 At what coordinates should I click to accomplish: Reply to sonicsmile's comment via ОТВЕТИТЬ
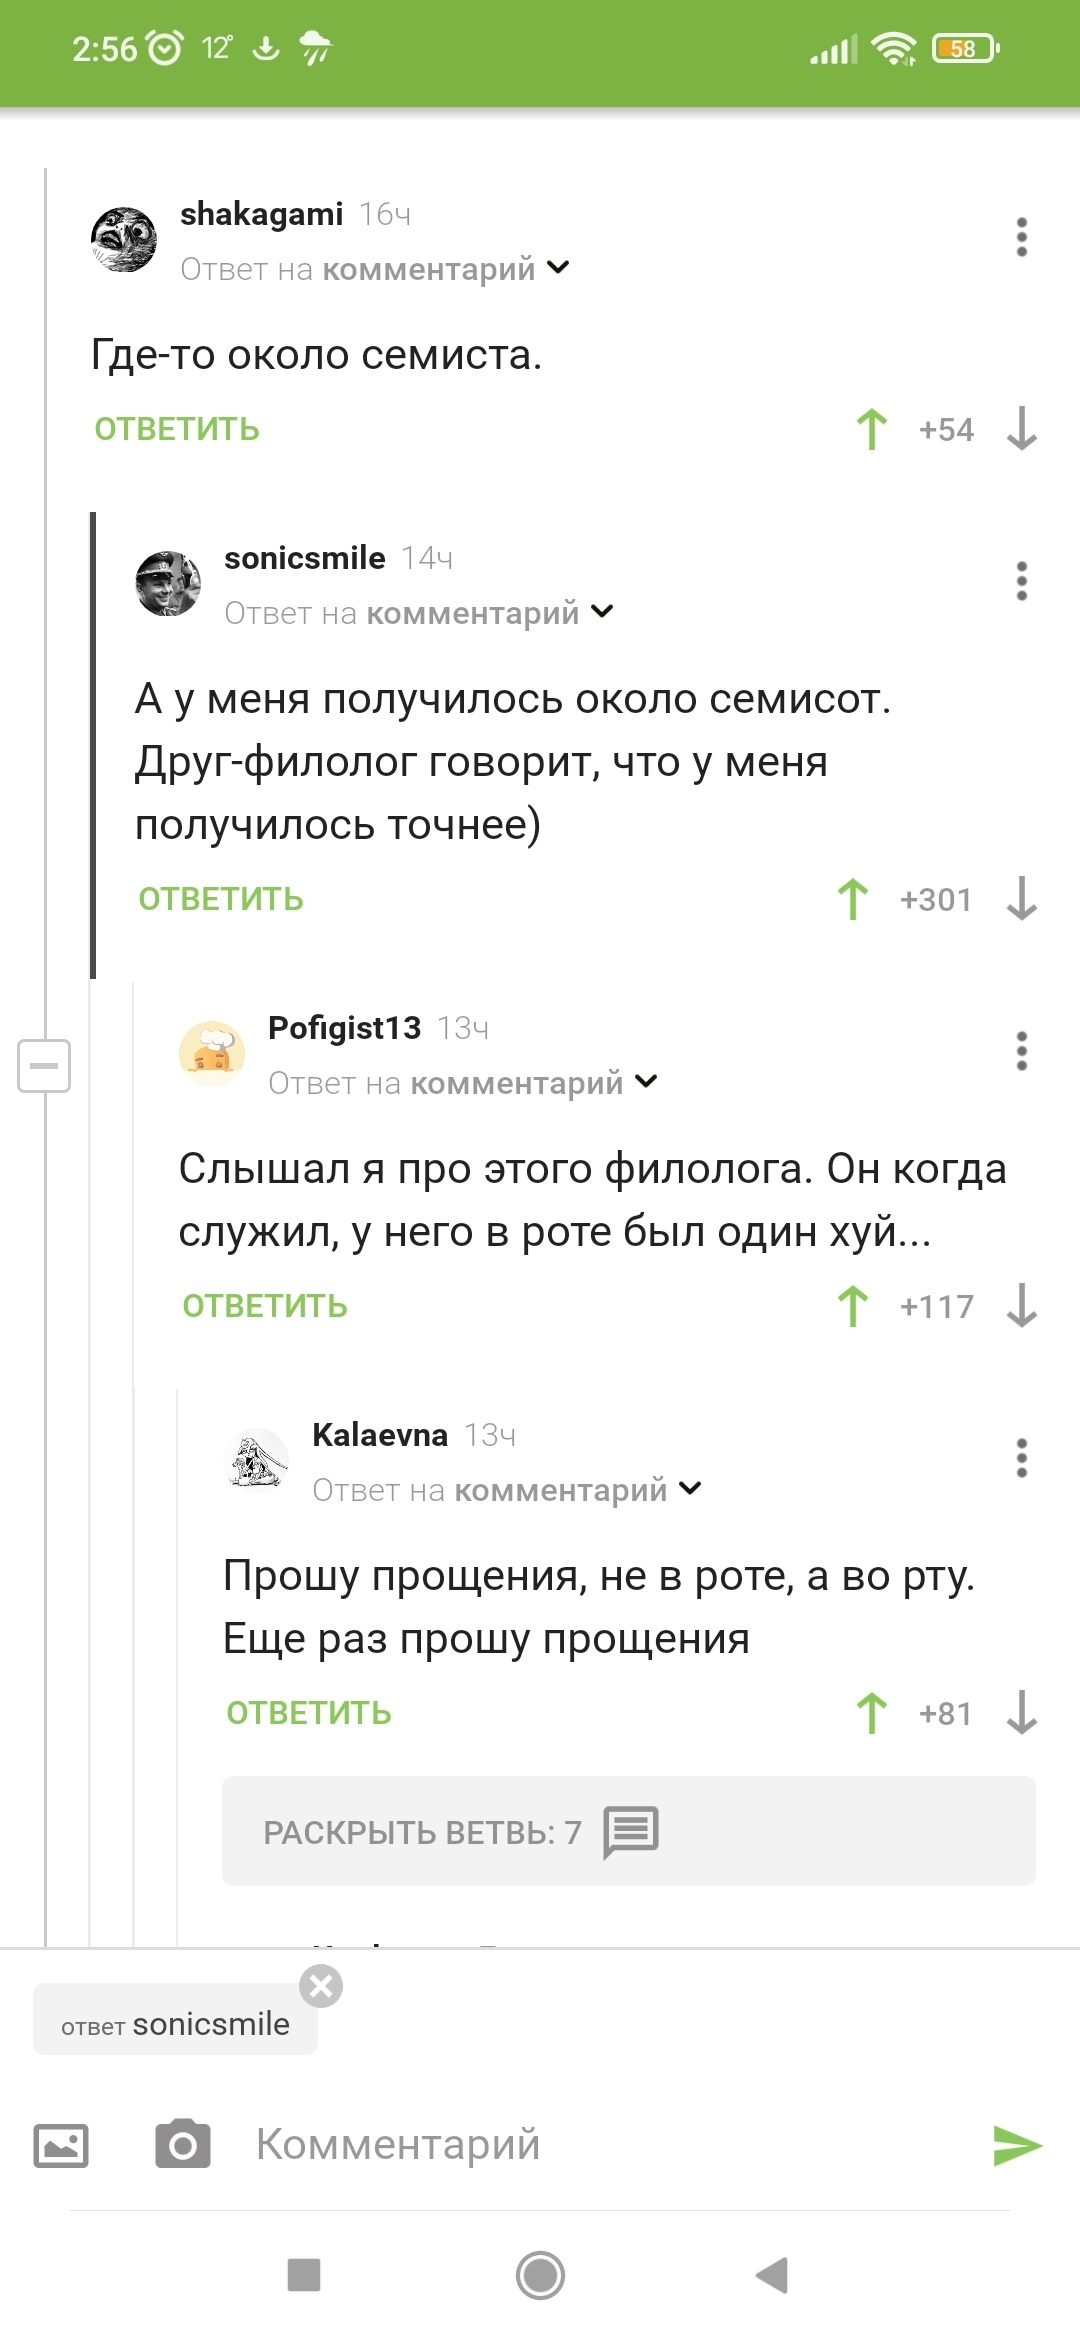point(221,899)
